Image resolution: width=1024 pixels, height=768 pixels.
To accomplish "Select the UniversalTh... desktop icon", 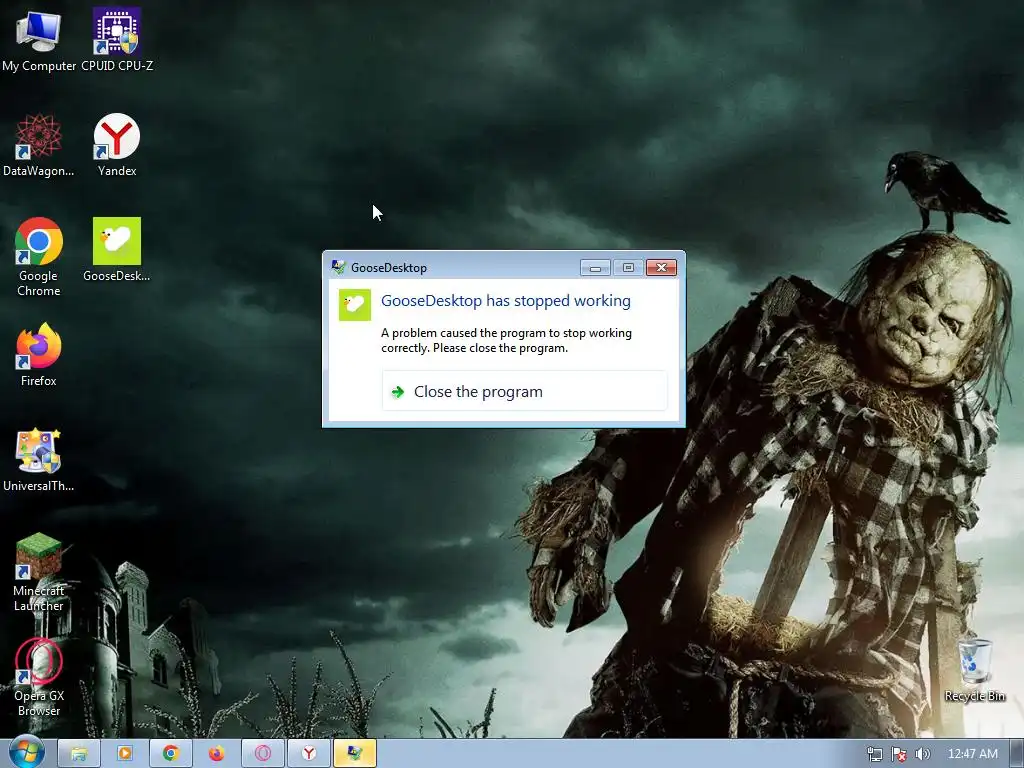I will (39, 460).
